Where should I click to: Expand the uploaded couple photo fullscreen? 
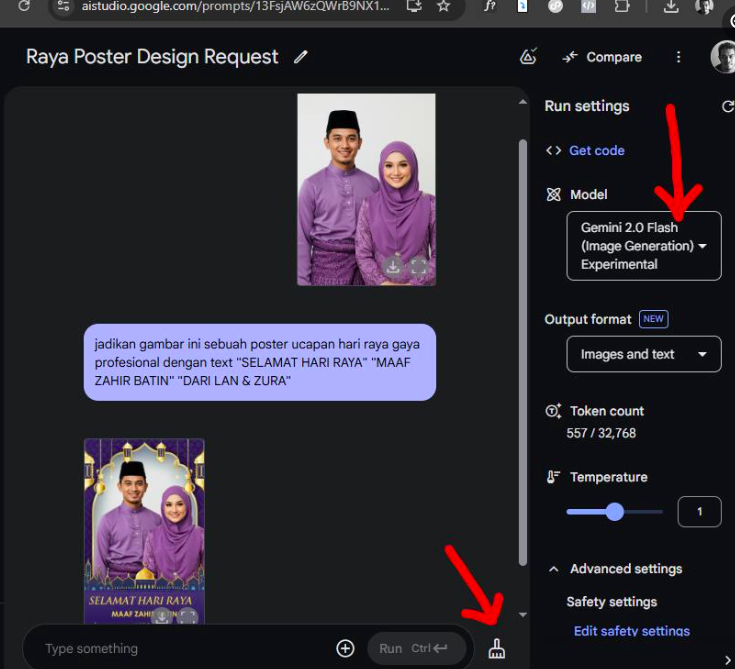click(x=418, y=266)
